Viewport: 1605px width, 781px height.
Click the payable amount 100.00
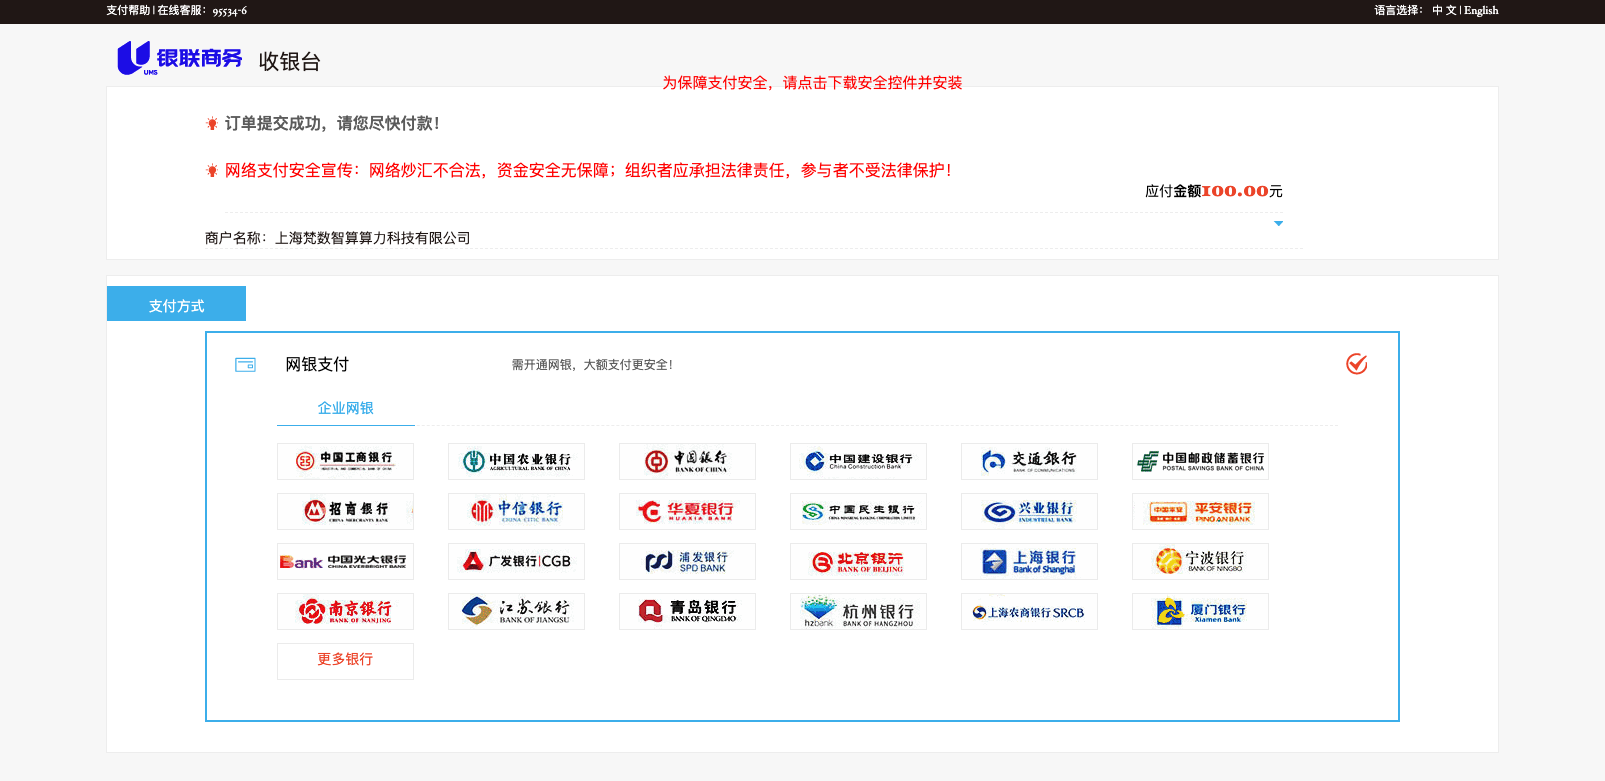click(x=1235, y=191)
